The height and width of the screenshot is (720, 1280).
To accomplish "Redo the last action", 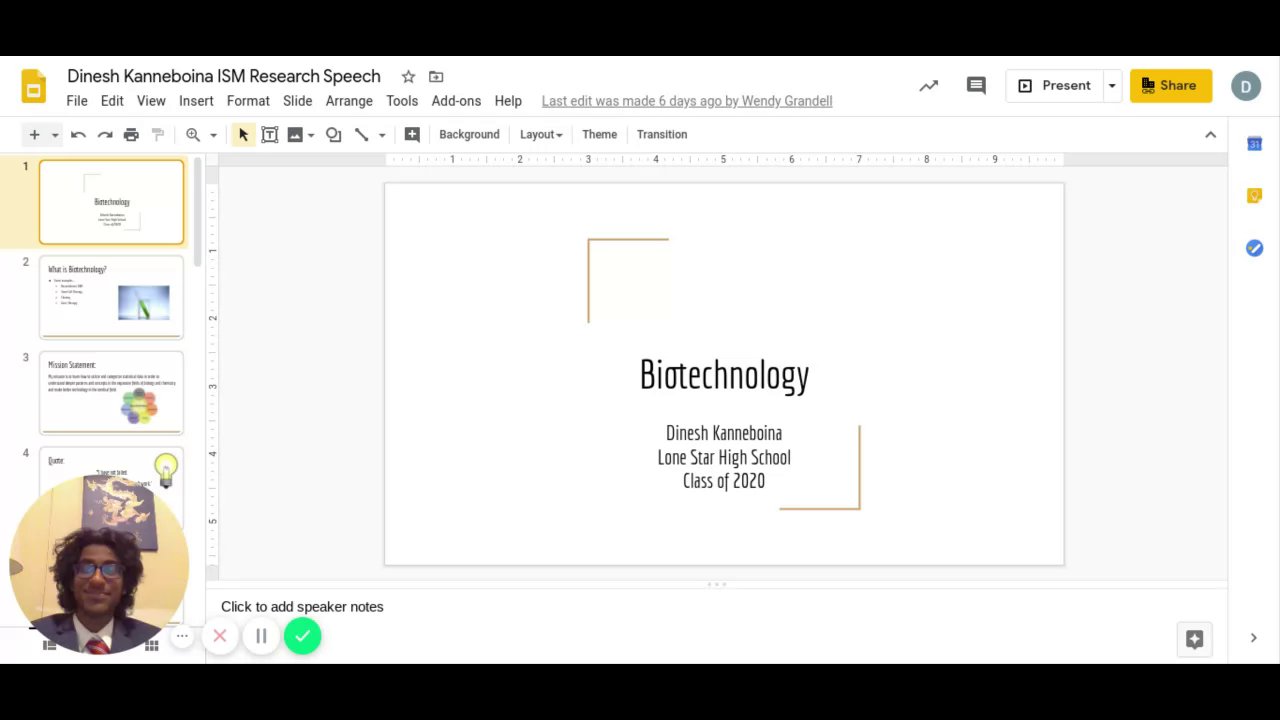I will 104,134.
